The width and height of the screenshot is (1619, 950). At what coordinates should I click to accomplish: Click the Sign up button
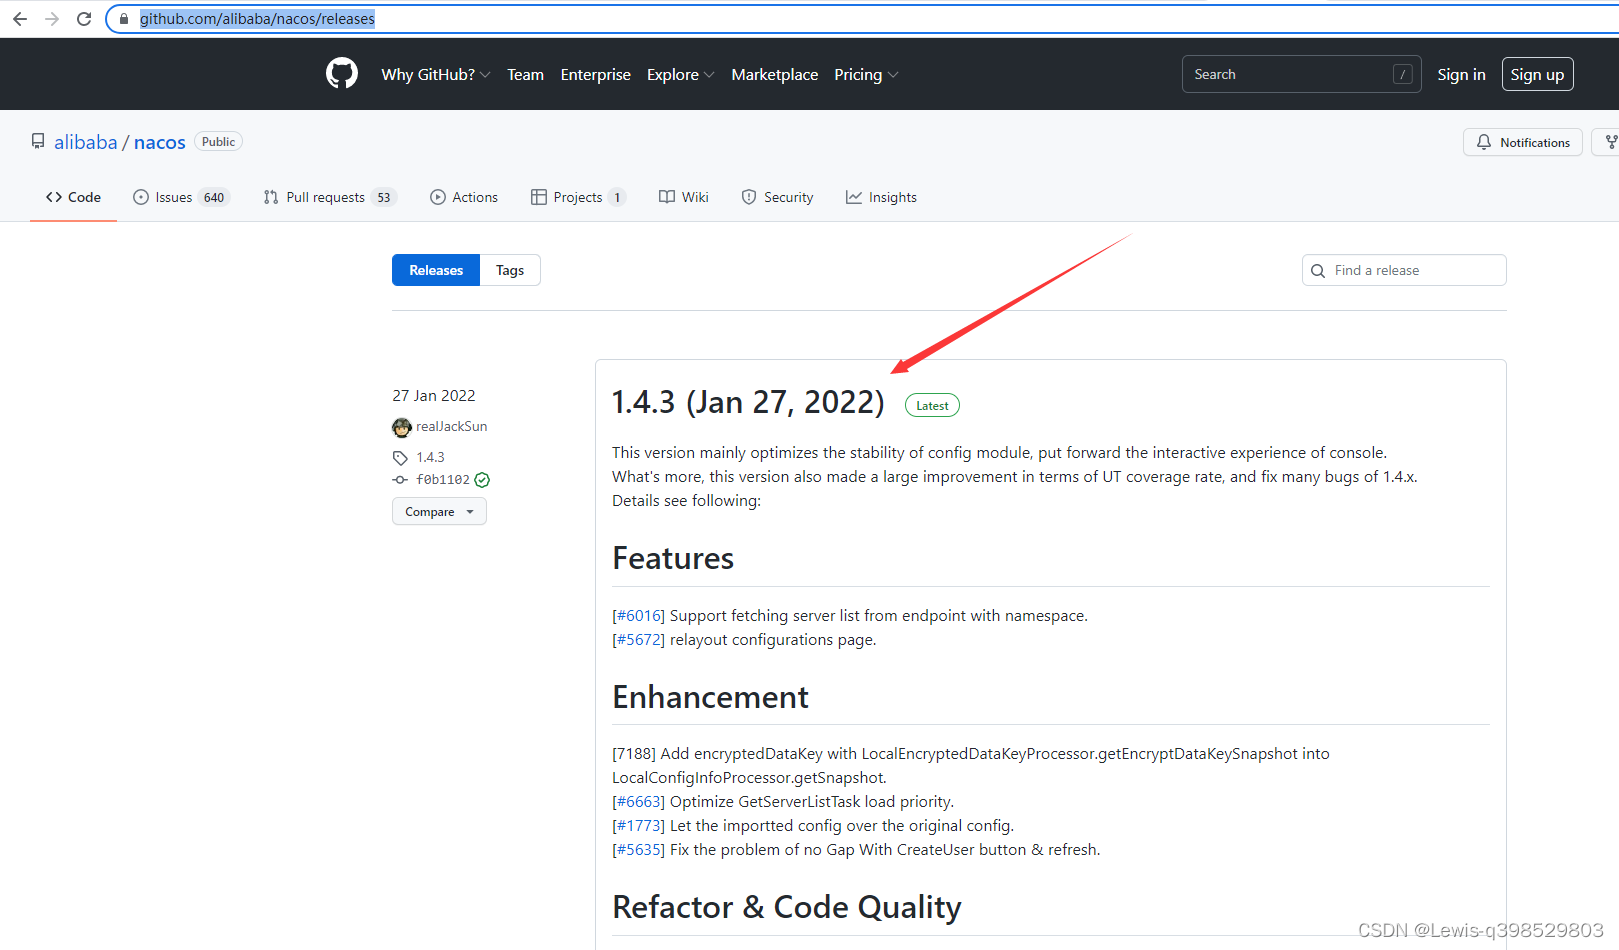pos(1537,74)
